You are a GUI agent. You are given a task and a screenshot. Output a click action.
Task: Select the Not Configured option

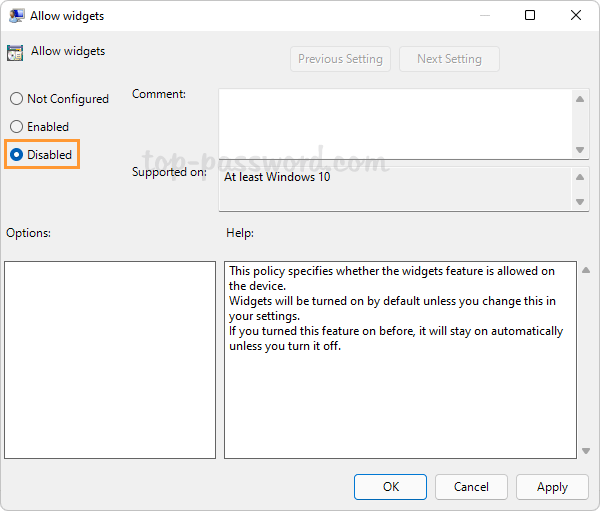point(17,99)
